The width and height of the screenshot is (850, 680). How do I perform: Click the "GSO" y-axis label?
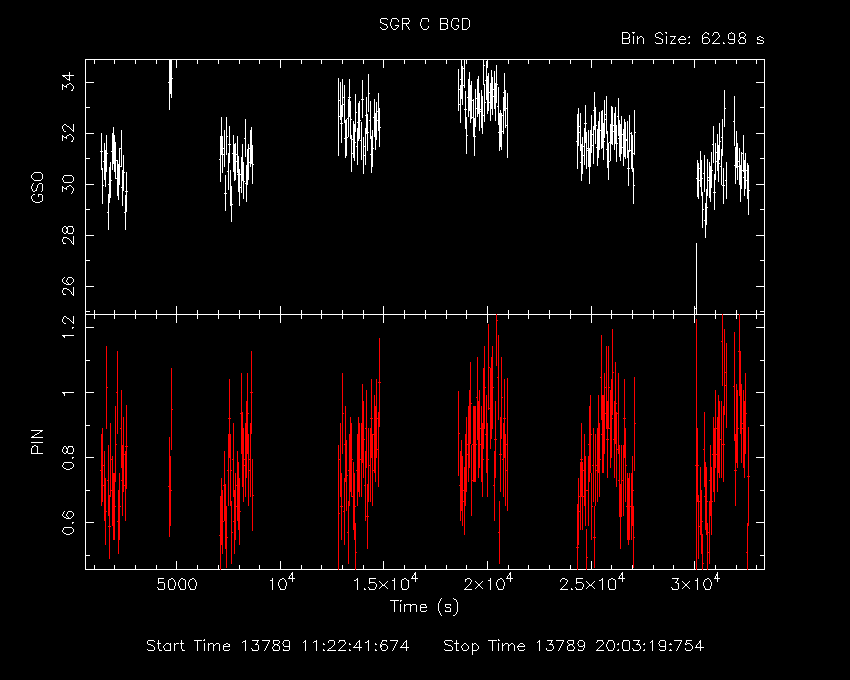[x=37, y=187]
